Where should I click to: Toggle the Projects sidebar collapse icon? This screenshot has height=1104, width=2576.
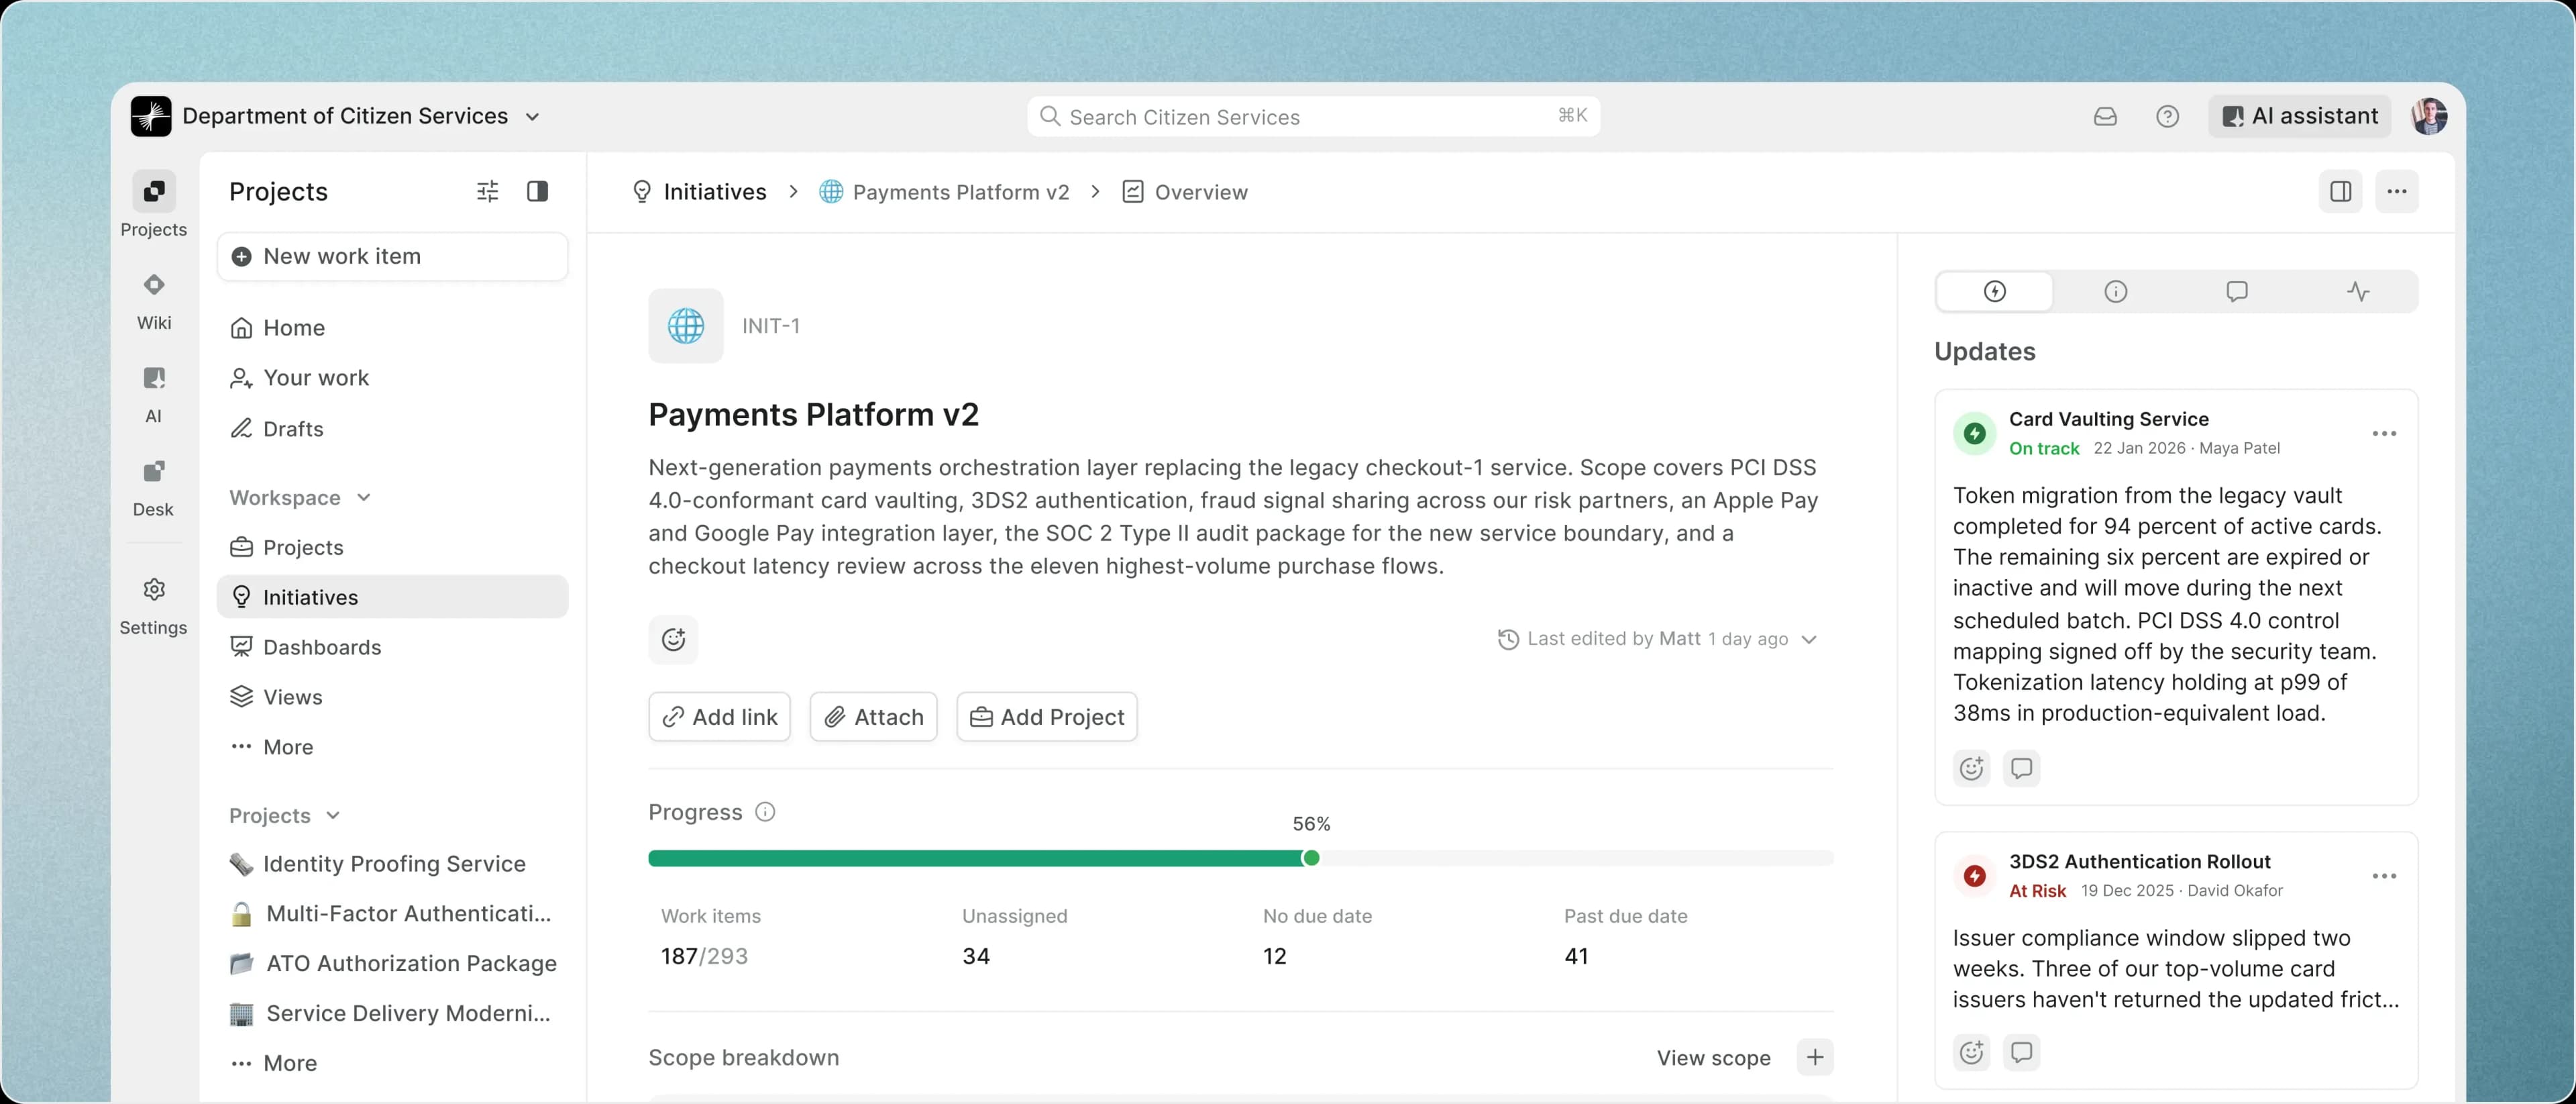(x=537, y=191)
